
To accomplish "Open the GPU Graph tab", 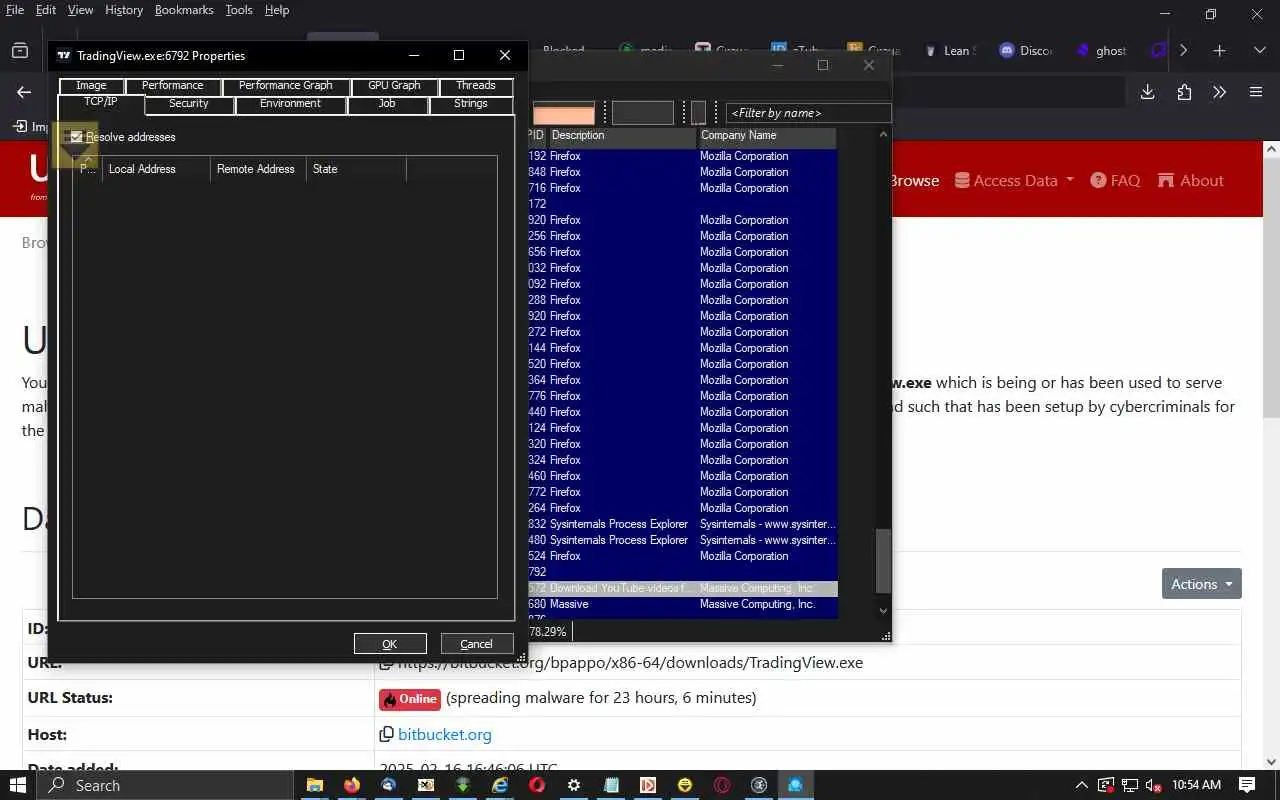I will [394, 86].
